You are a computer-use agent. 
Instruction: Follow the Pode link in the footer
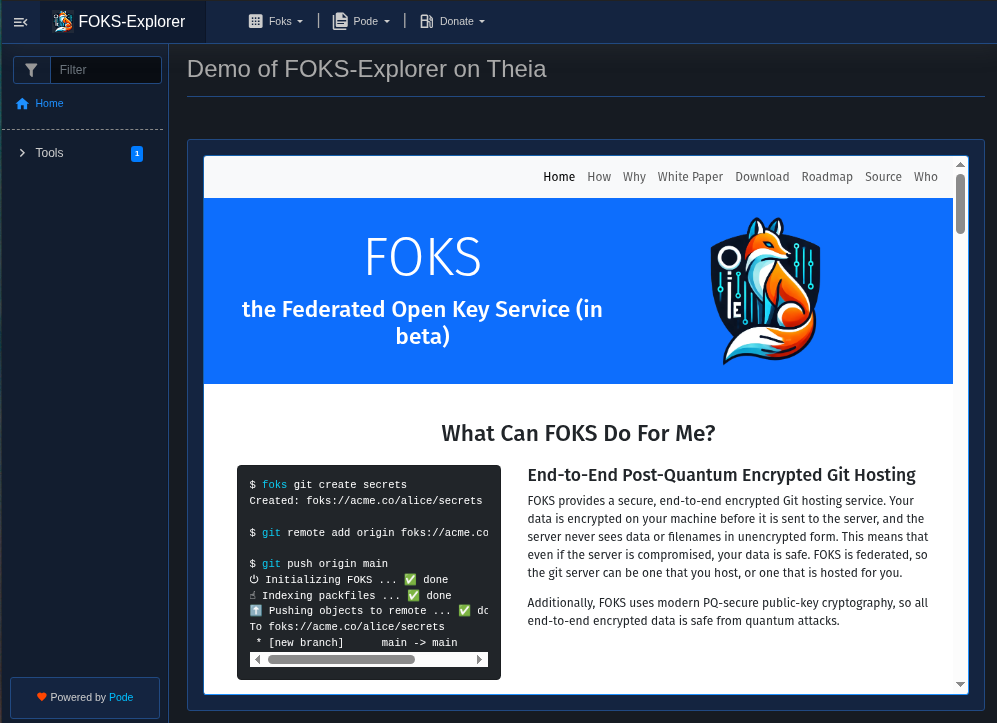(121, 697)
